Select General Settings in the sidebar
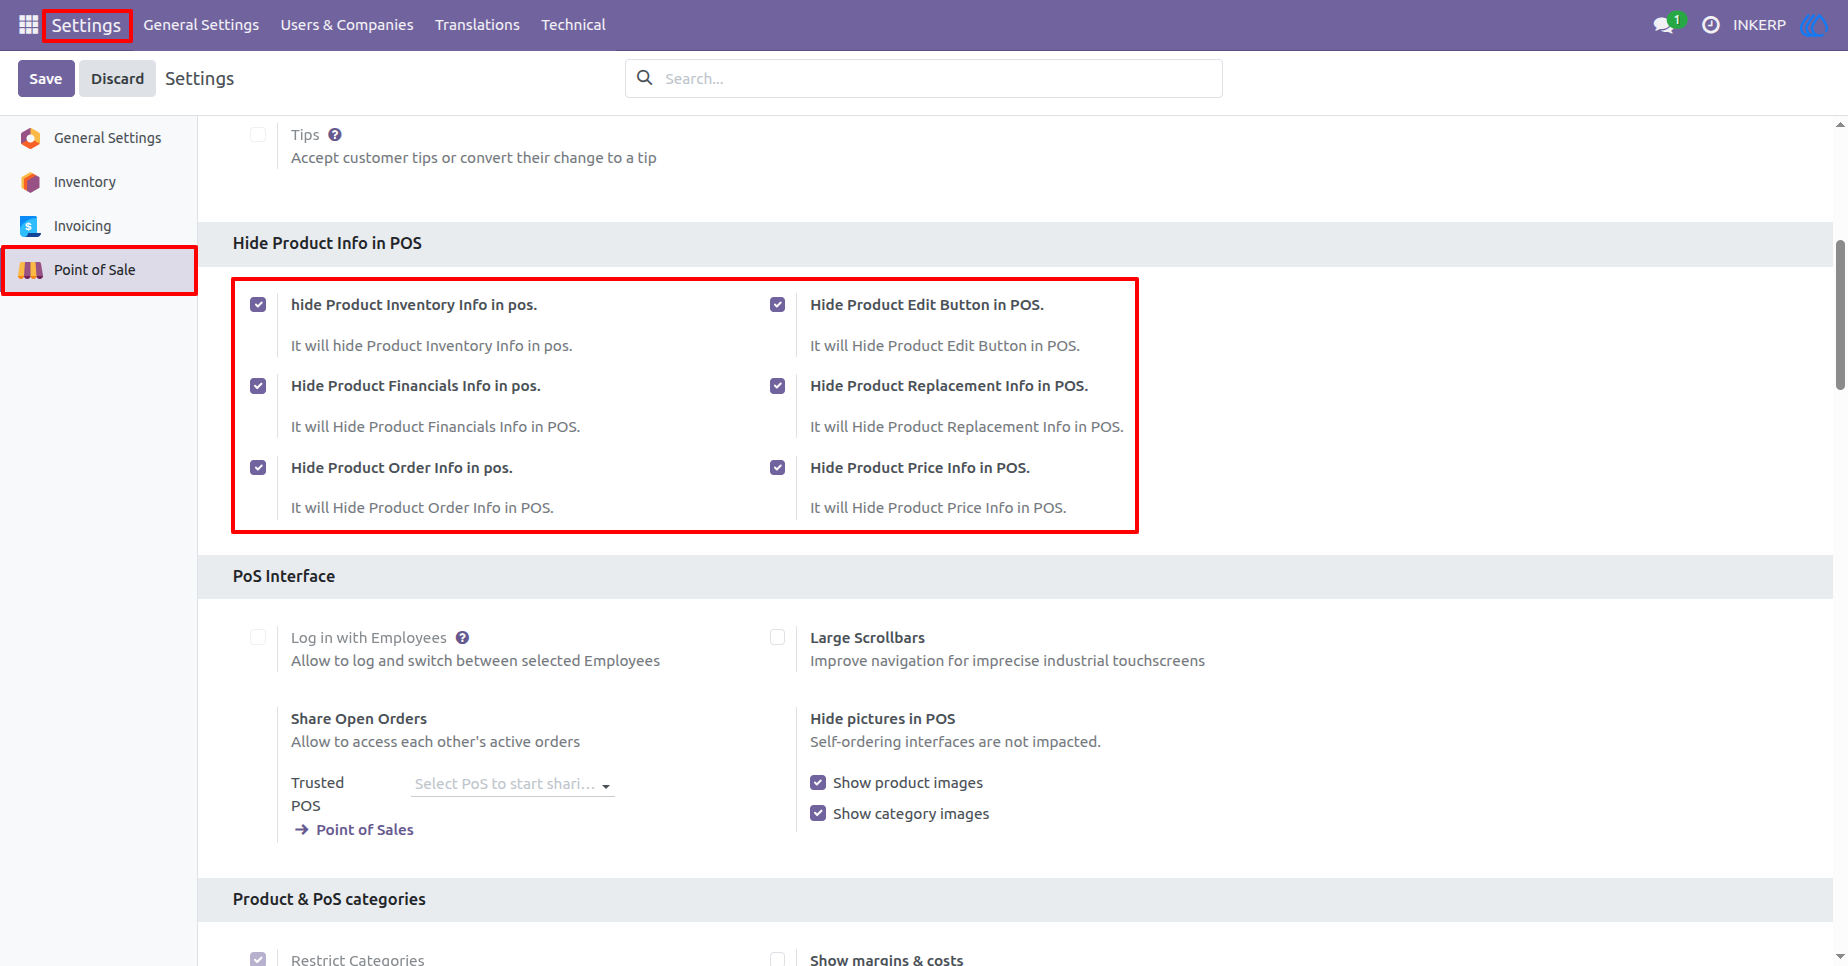The width and height of the screenshot is (1848, 966). pyautogui.click(x=99, y=138)
